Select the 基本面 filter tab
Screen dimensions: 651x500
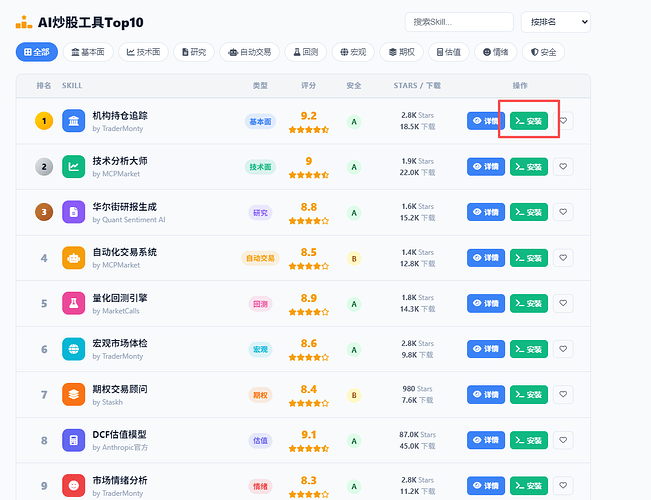(88, 52)
